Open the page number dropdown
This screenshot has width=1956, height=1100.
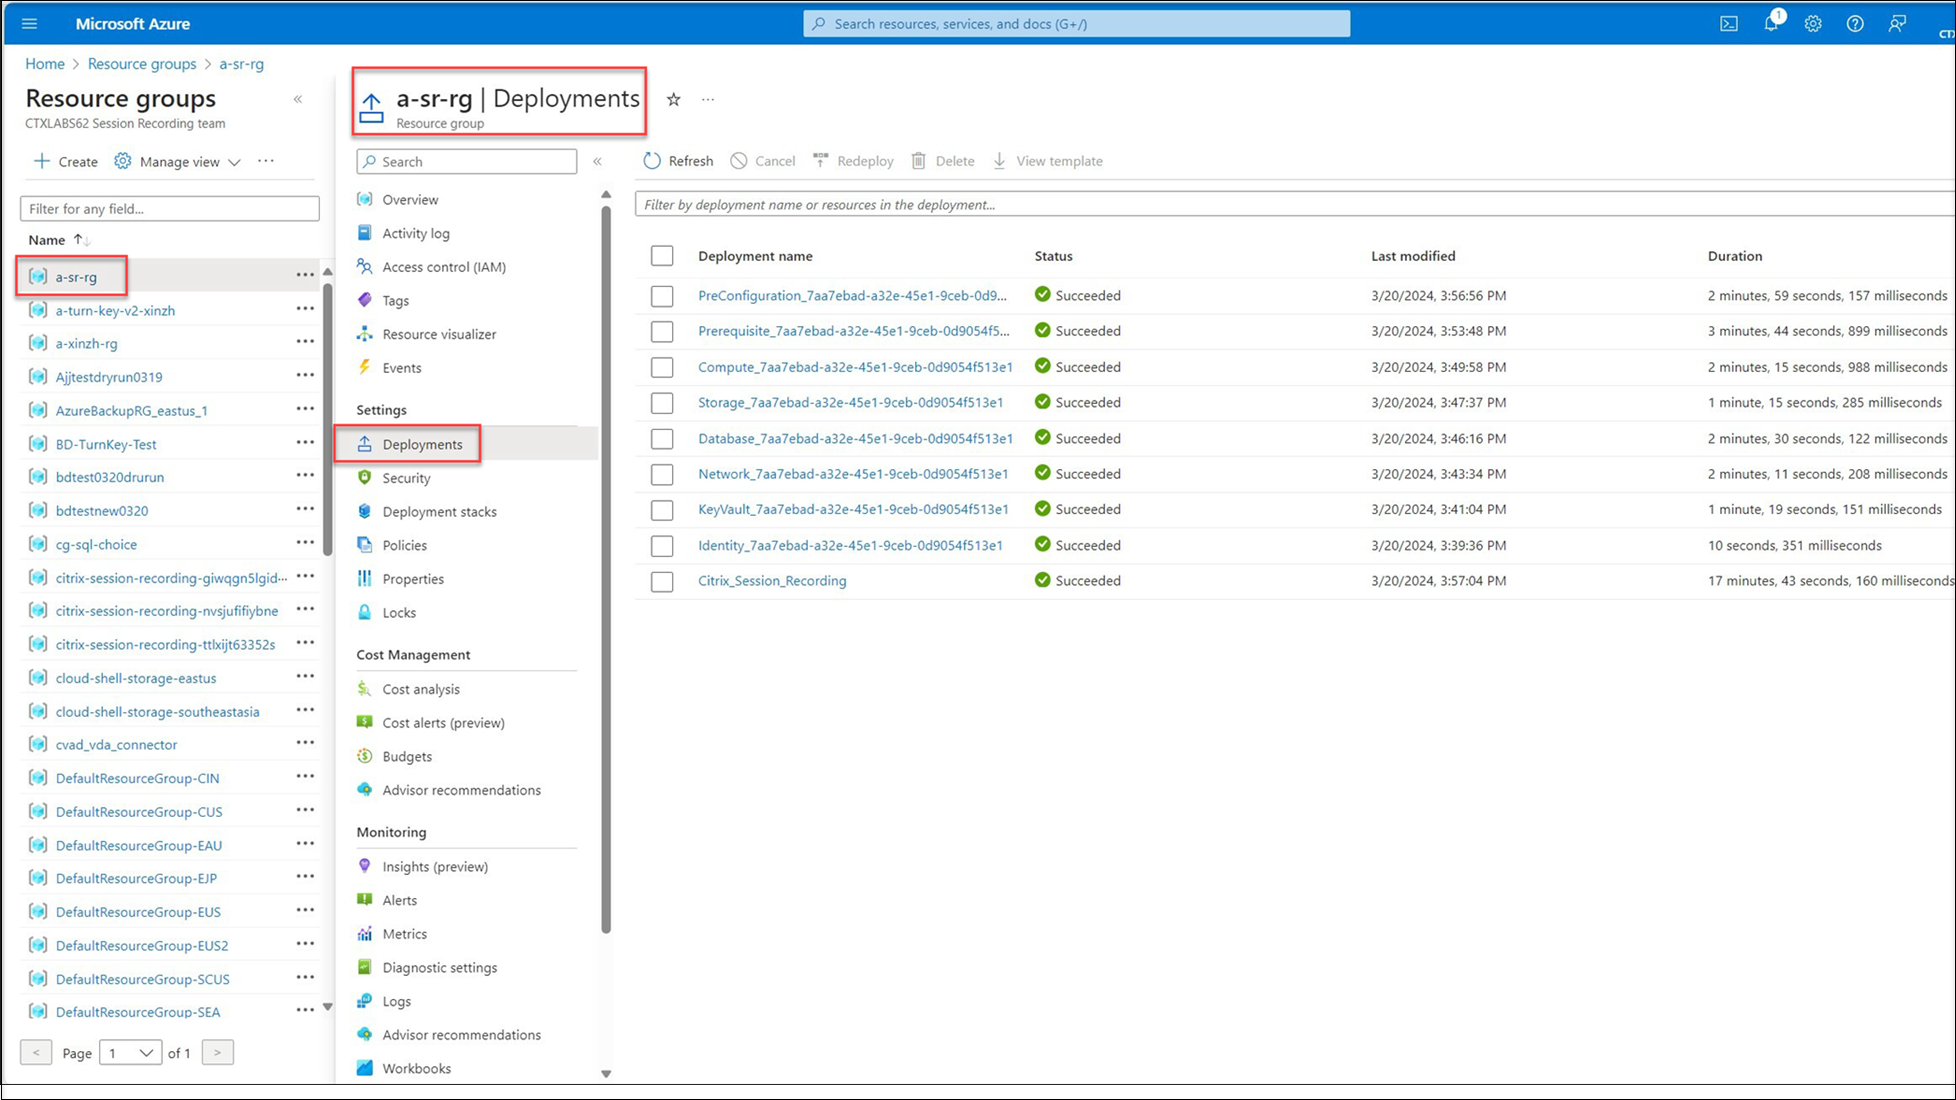[x=130, y=1053]
